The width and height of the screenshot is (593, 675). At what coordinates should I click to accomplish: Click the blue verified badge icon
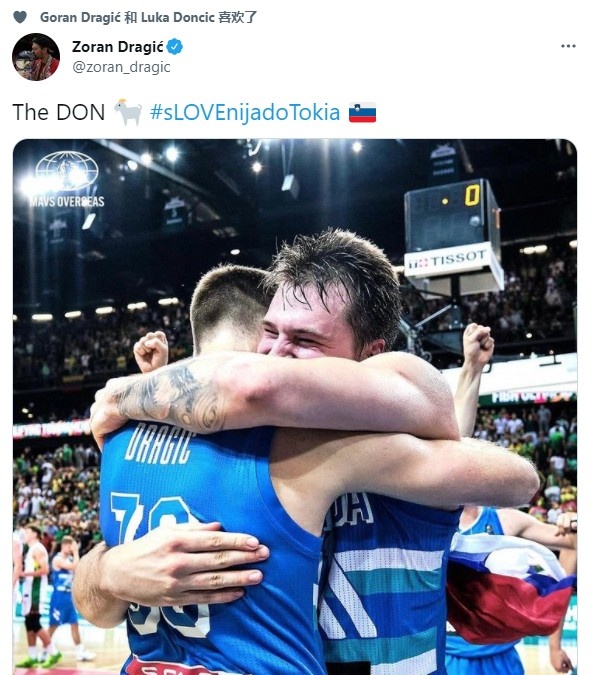174,46
